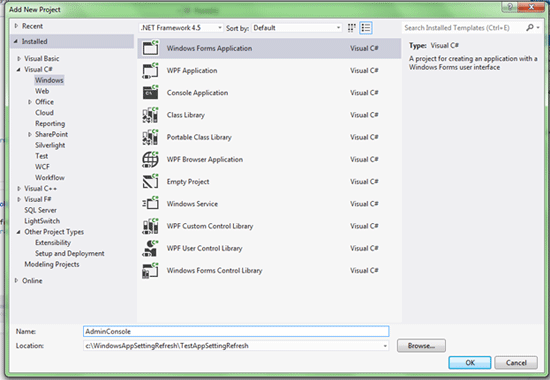This screenshot has height=380, width=550.
Task: Switch to small icons view
Action: (x=351, y=28)
